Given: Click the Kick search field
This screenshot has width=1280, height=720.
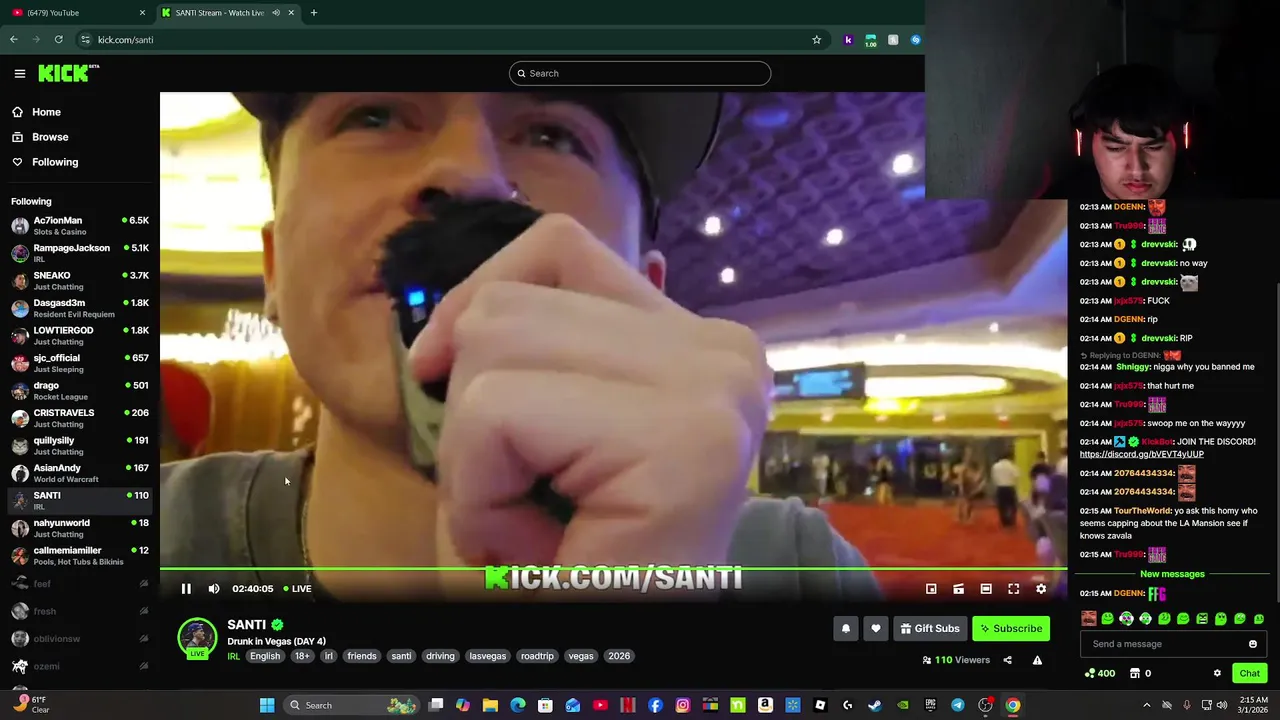Looking at the screenshot, I should point(640,73).
